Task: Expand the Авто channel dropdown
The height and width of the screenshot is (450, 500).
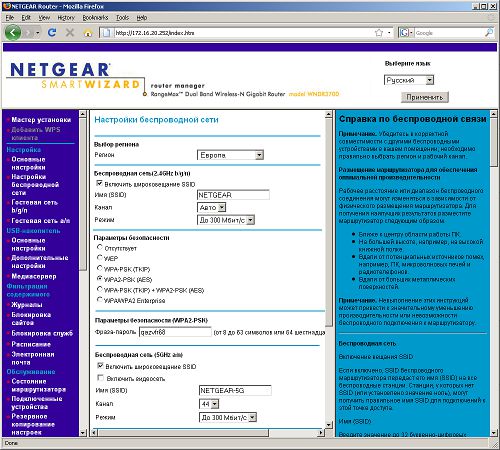Action: tap(212, 207)
